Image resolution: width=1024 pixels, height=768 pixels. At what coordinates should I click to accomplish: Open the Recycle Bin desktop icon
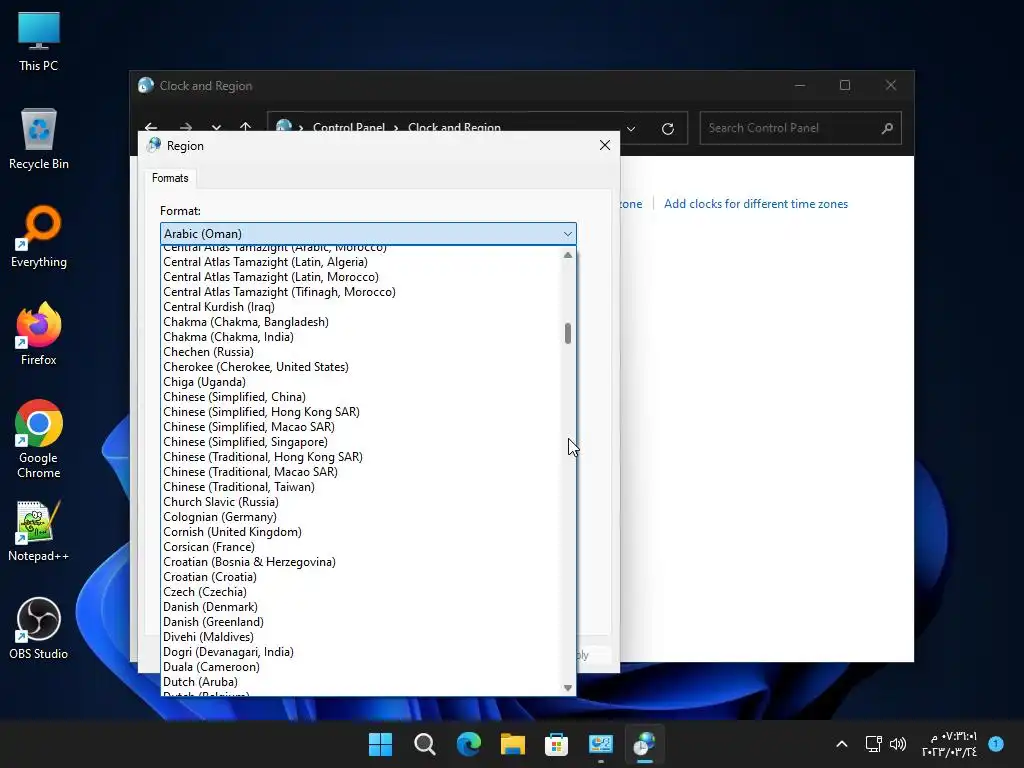(x=39, y=139)
